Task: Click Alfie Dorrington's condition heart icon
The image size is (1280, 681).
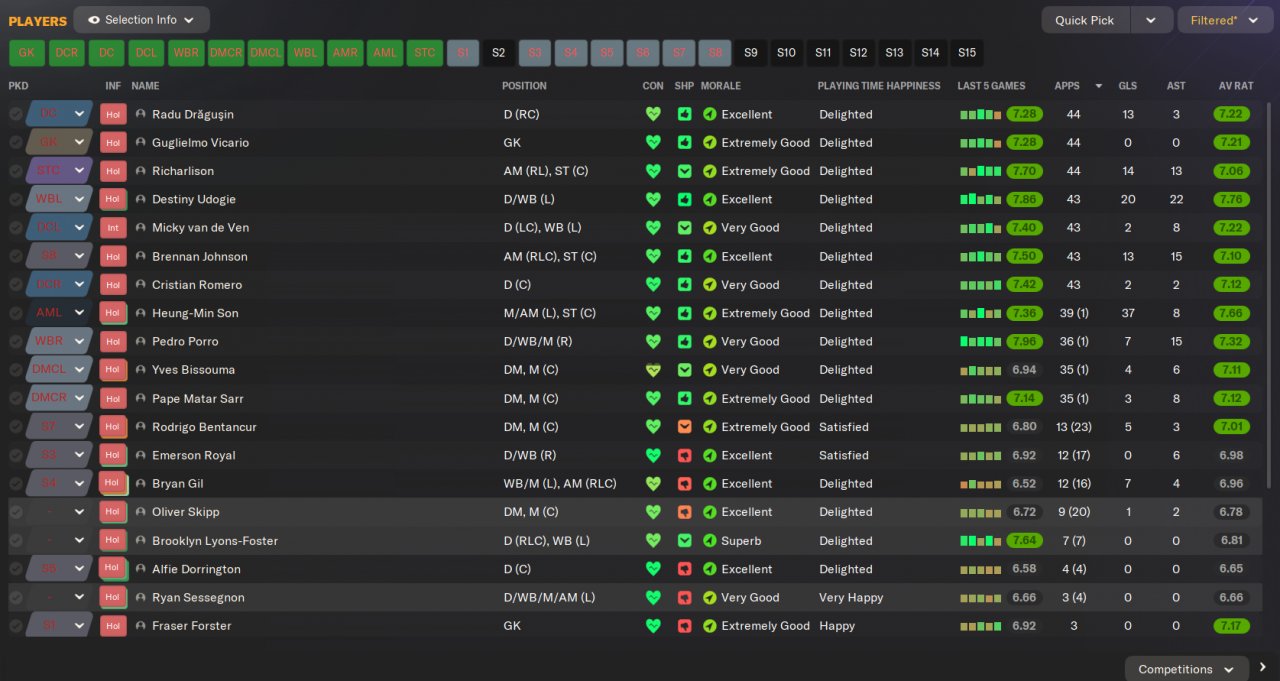Action: 653,569
